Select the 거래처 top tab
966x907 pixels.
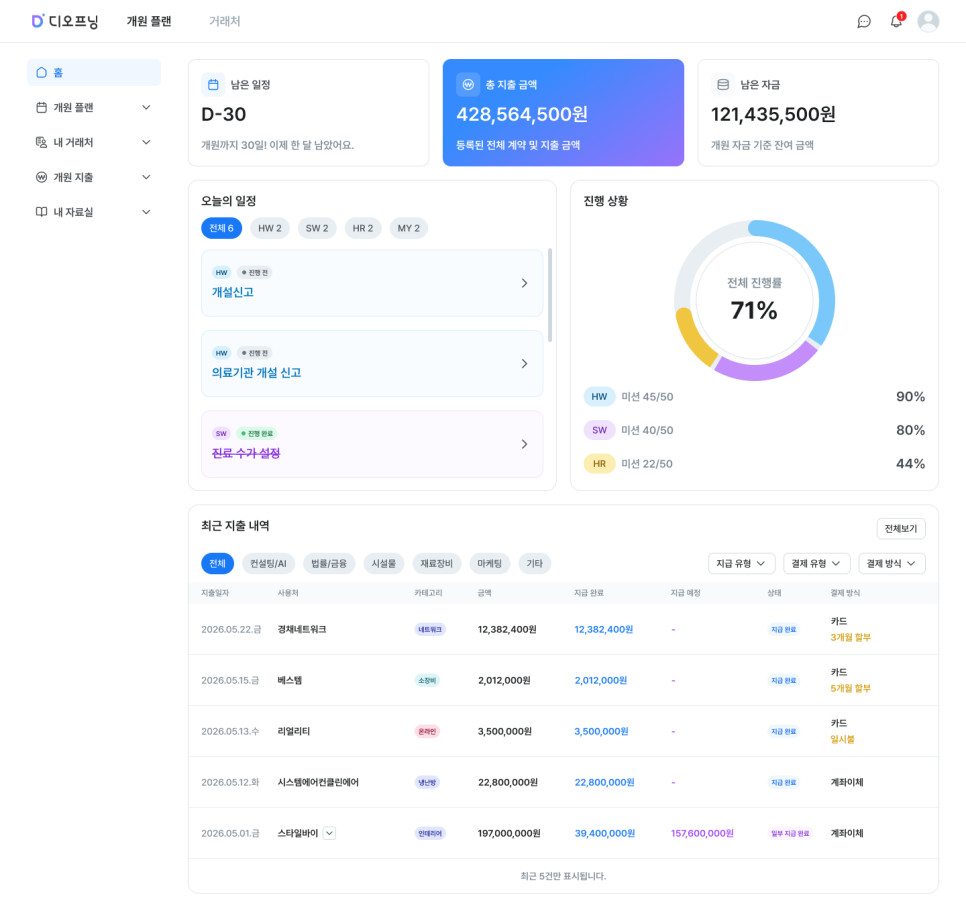point(224,21)
